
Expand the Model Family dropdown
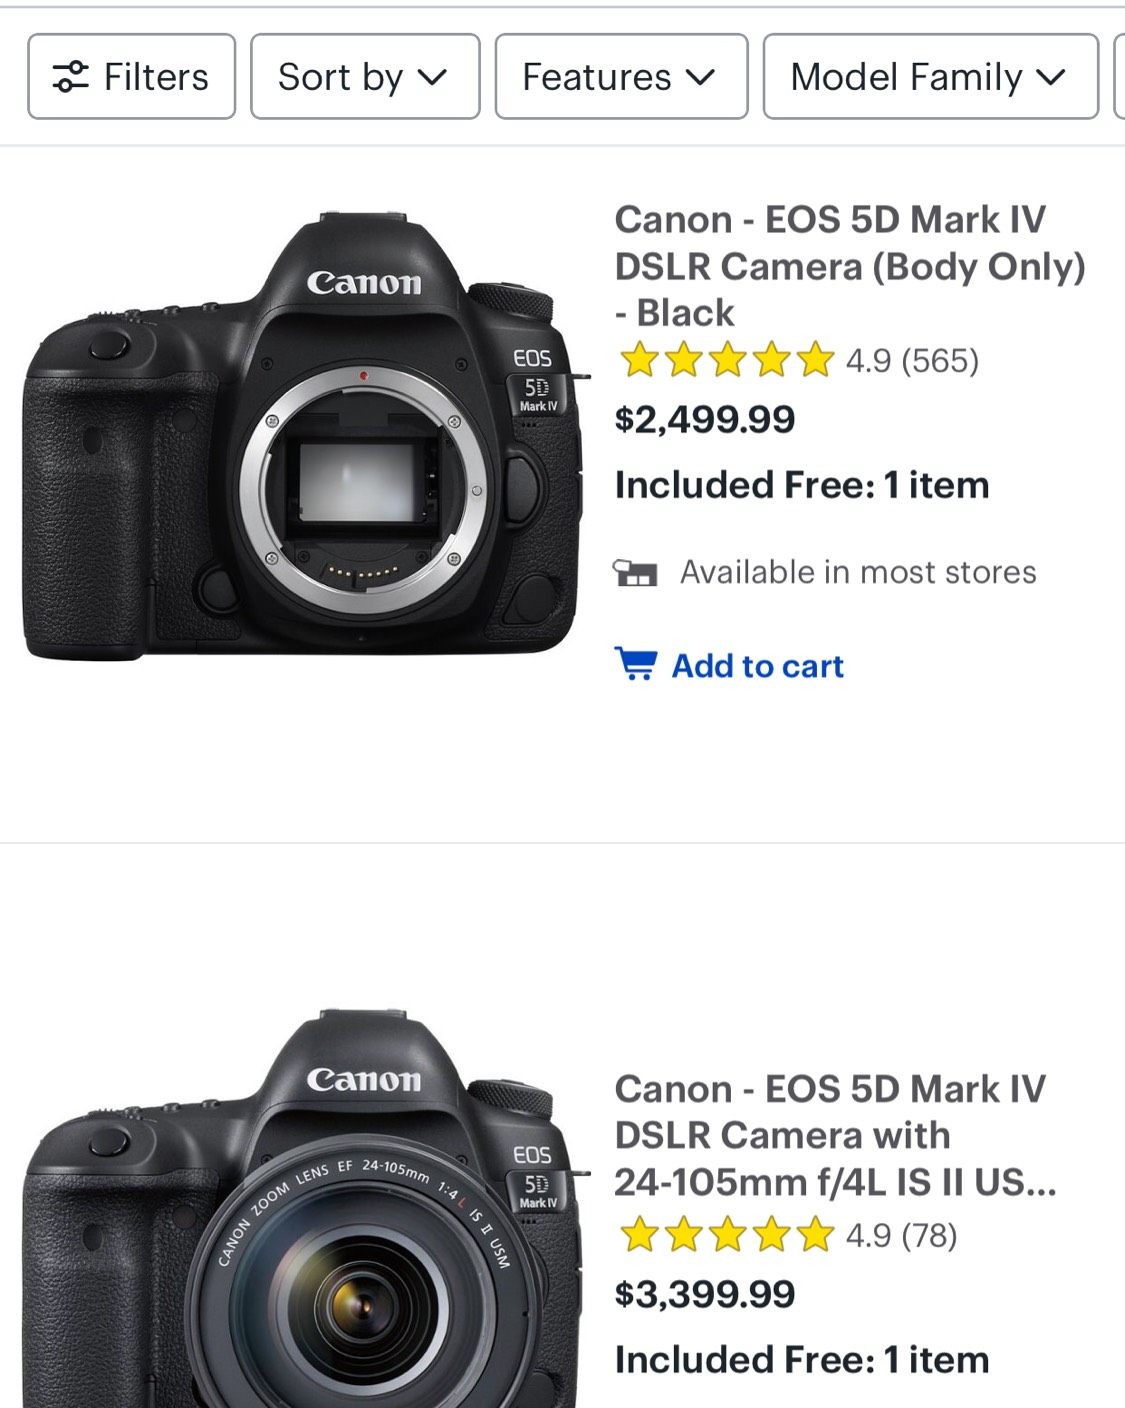click(929, 77)
